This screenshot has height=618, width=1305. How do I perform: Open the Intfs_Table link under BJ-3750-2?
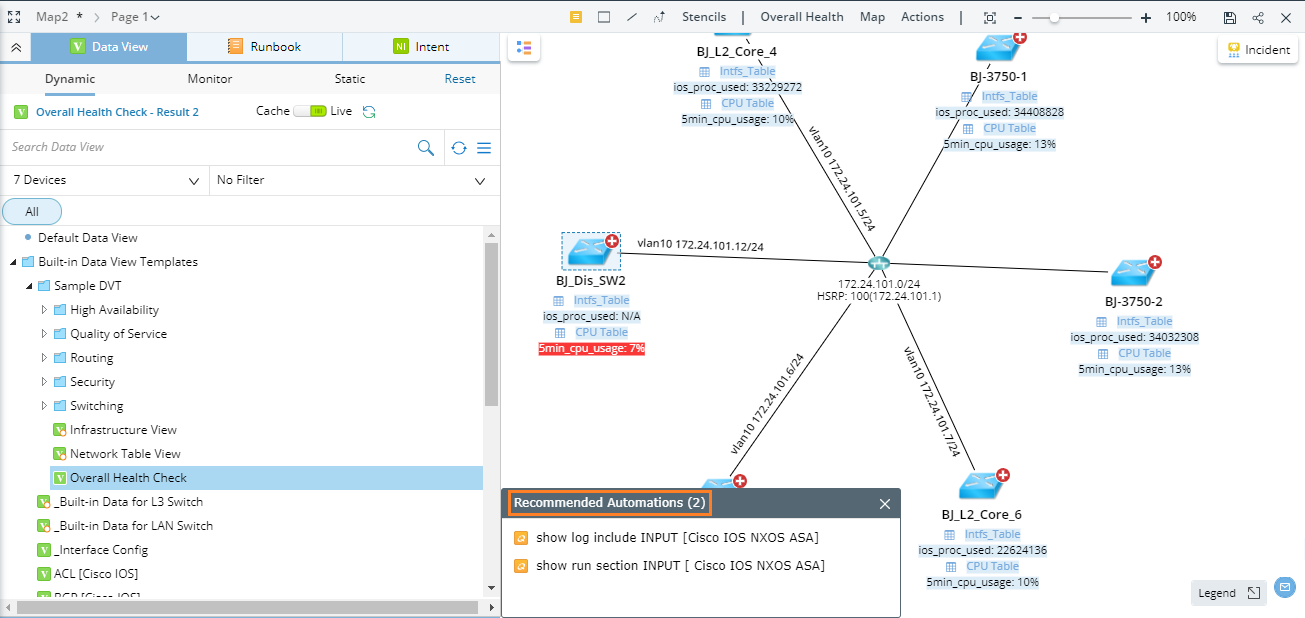point(1143,321)
